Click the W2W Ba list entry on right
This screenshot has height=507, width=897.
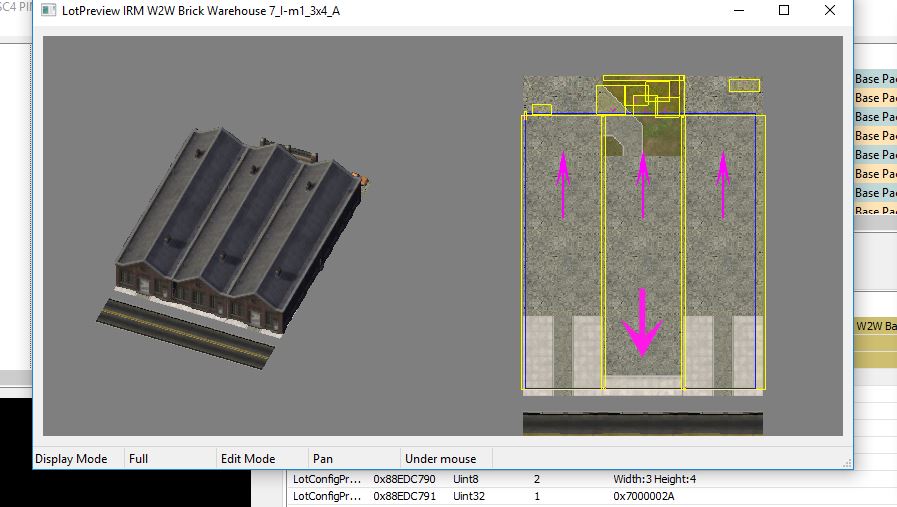(x=875, y=326)
